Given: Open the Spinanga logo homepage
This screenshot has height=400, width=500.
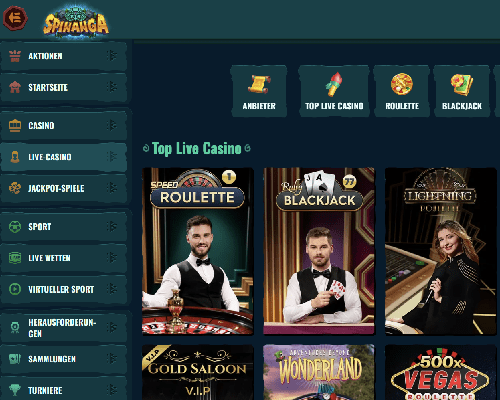Looking at the screenshot, I should [76, 22].
